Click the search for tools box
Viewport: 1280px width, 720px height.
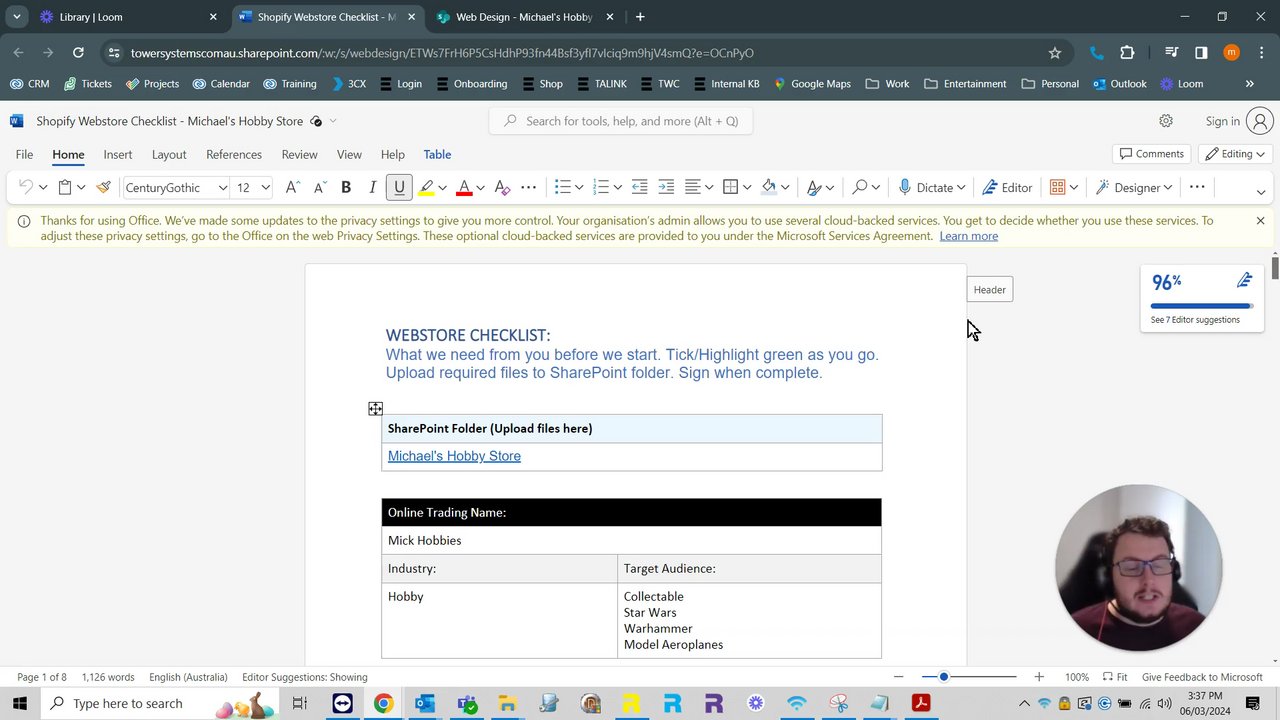point(621,121)
